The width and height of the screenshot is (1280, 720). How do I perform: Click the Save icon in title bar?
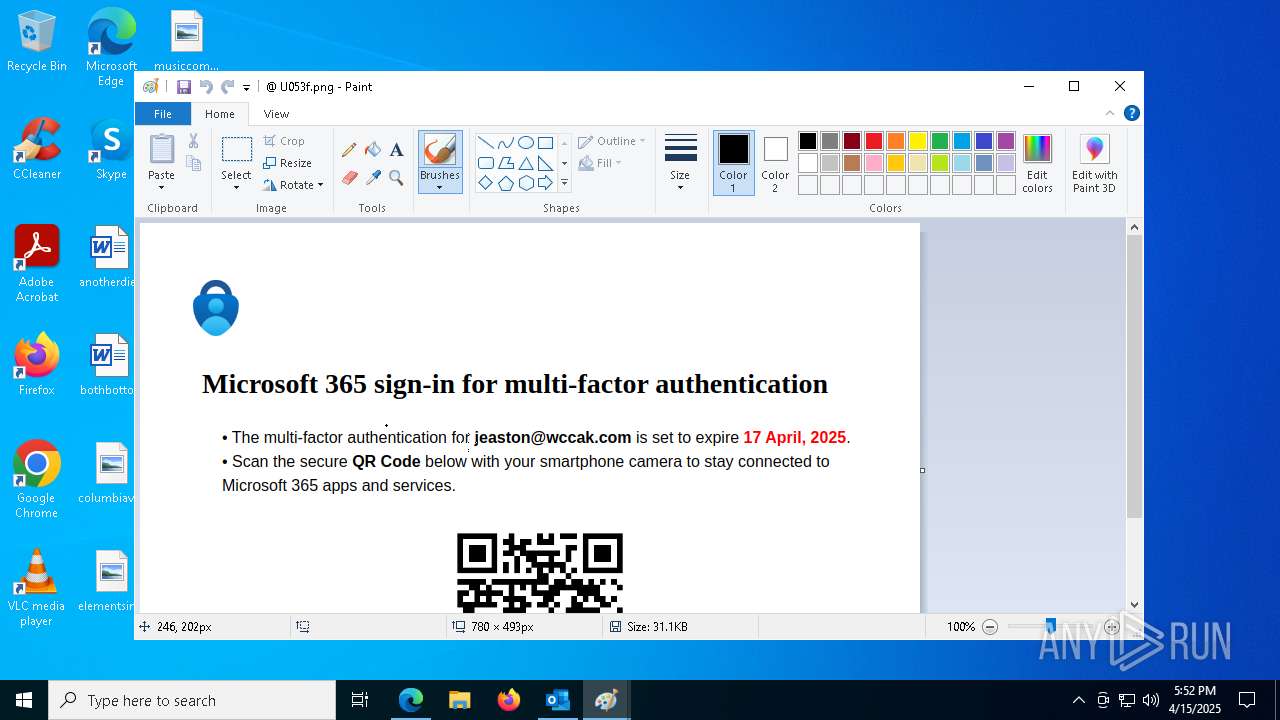[x=184, y=87]
